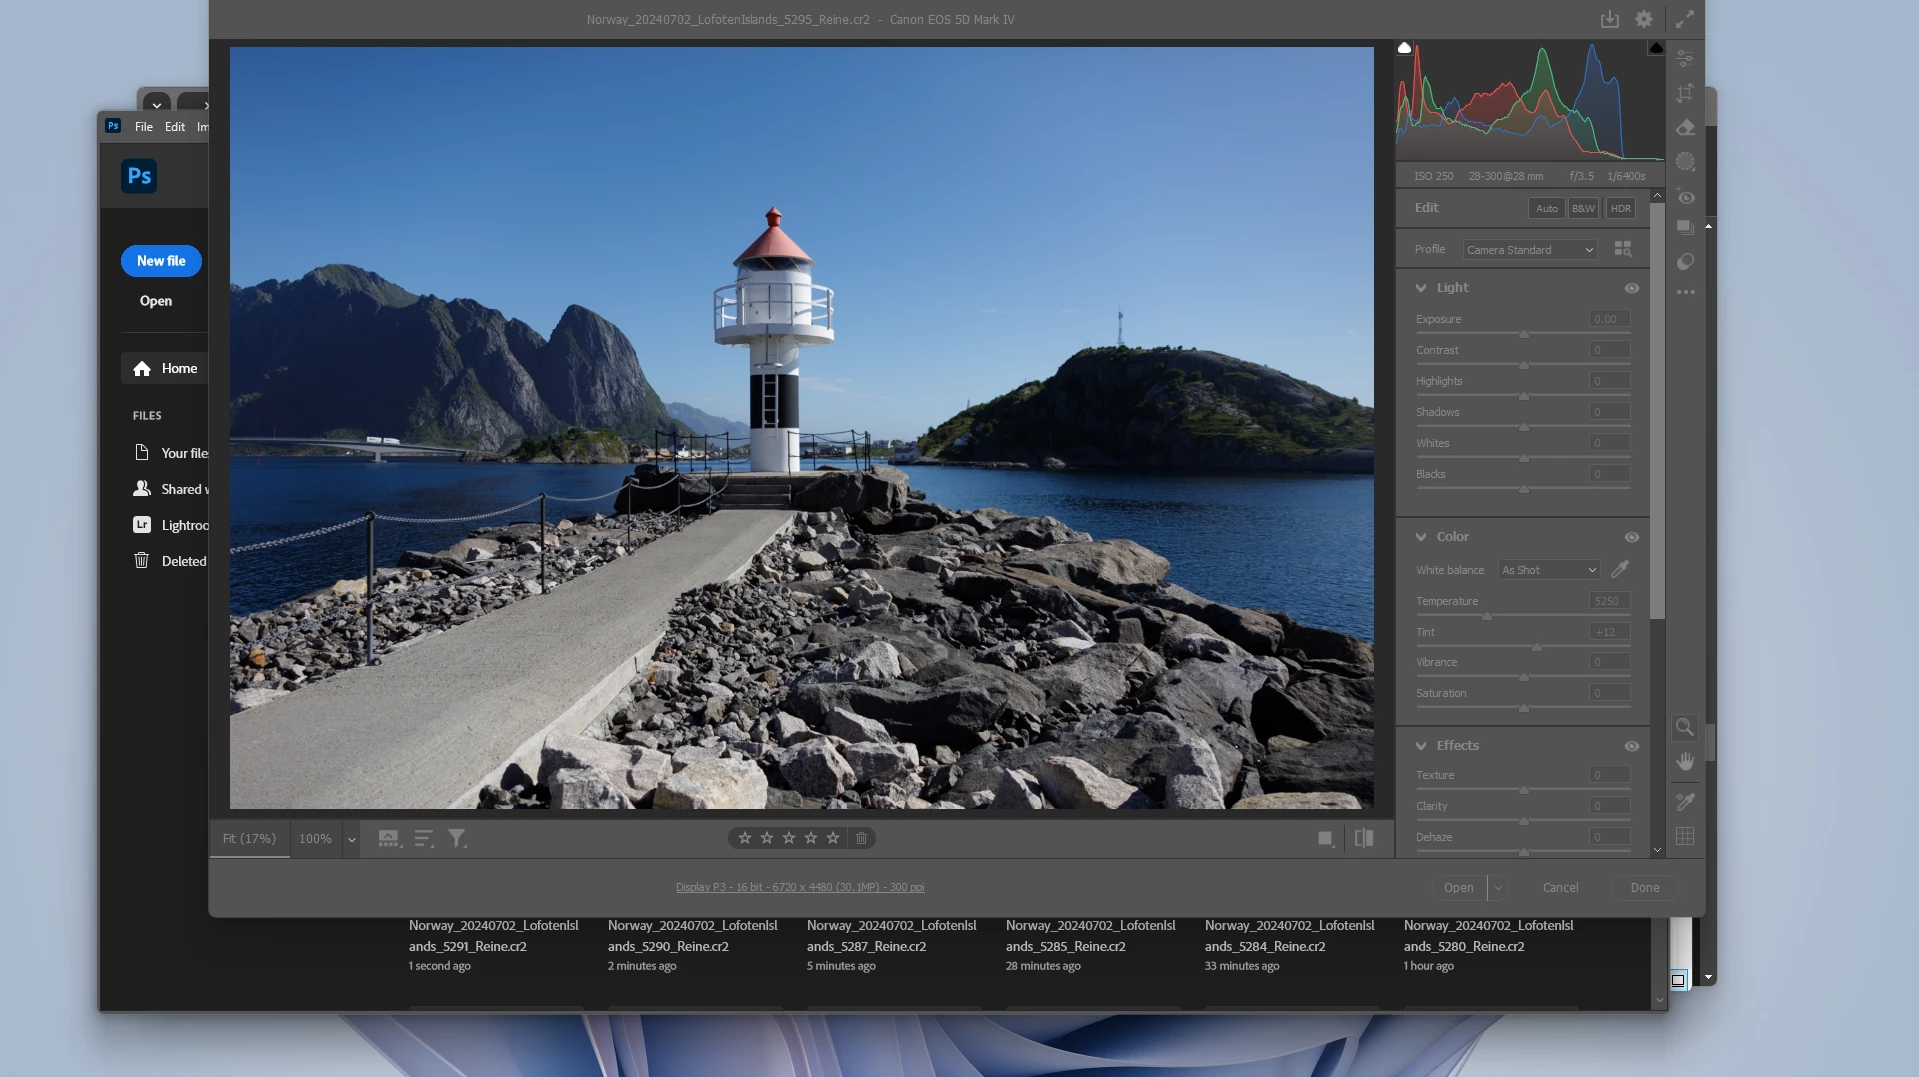Toggle full screen mode icon
This screenshot has height=1077, width=1919.
pos(1685,19)
